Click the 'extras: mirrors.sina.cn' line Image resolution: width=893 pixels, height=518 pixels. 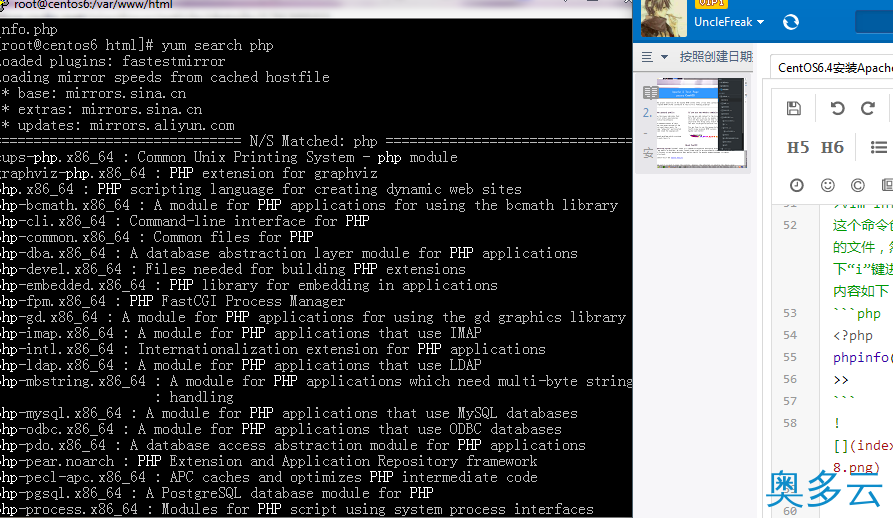(x=101, y=109)
